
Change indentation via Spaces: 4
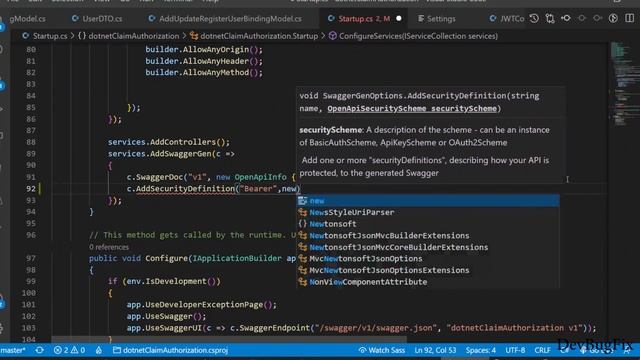[x=481, y=350]
